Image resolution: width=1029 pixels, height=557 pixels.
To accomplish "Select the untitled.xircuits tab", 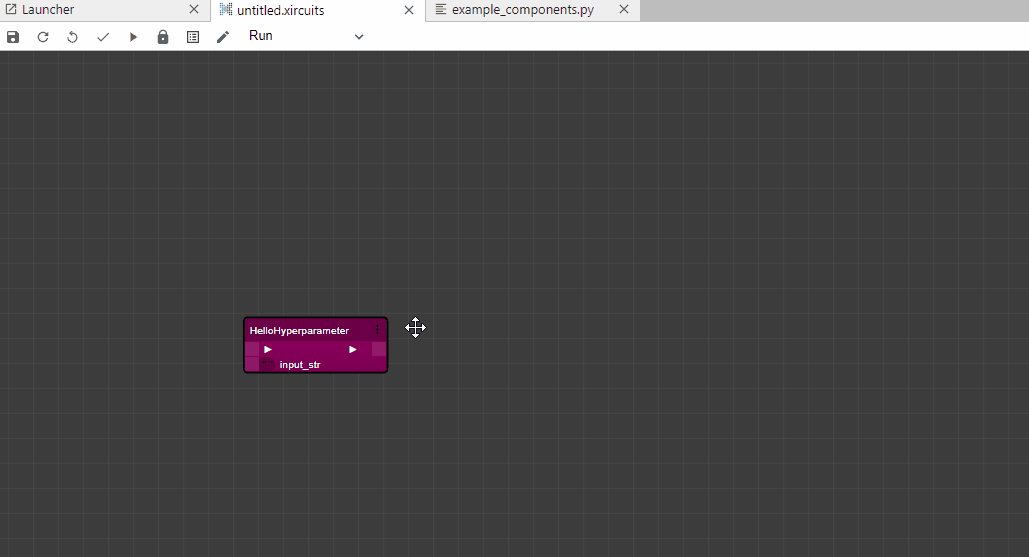I will click(x=280, y=10).
